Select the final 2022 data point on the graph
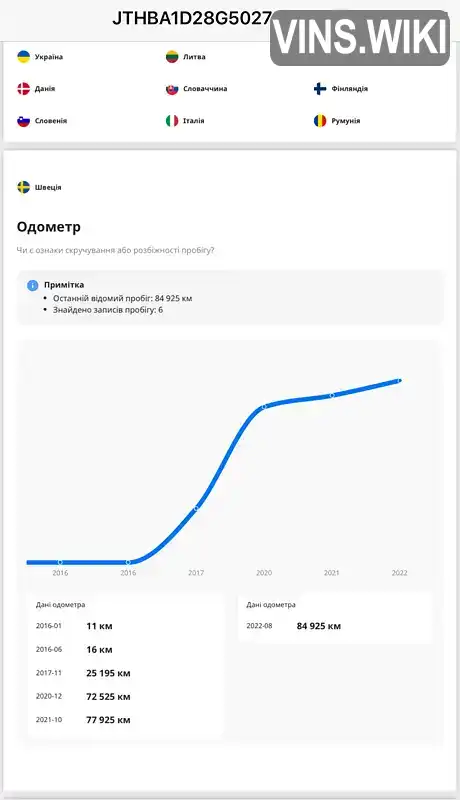460x800 pixels. [399, 381]
